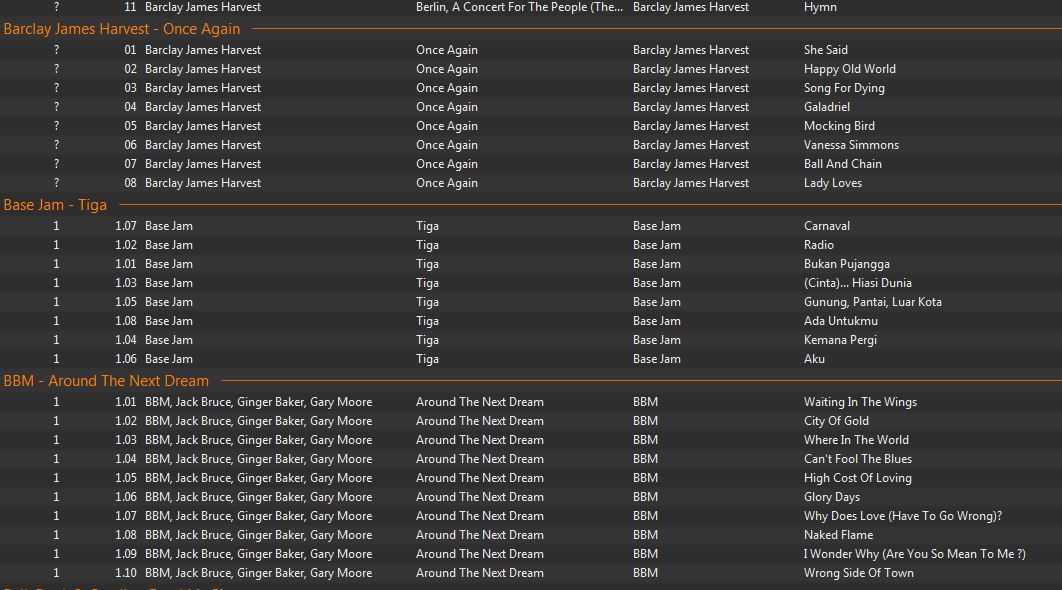Viewport: 1062px width, 590px height.
Task: Select the 'Barclay James Harvest - Once Again' group header
Action: click(x=122, y=29)
